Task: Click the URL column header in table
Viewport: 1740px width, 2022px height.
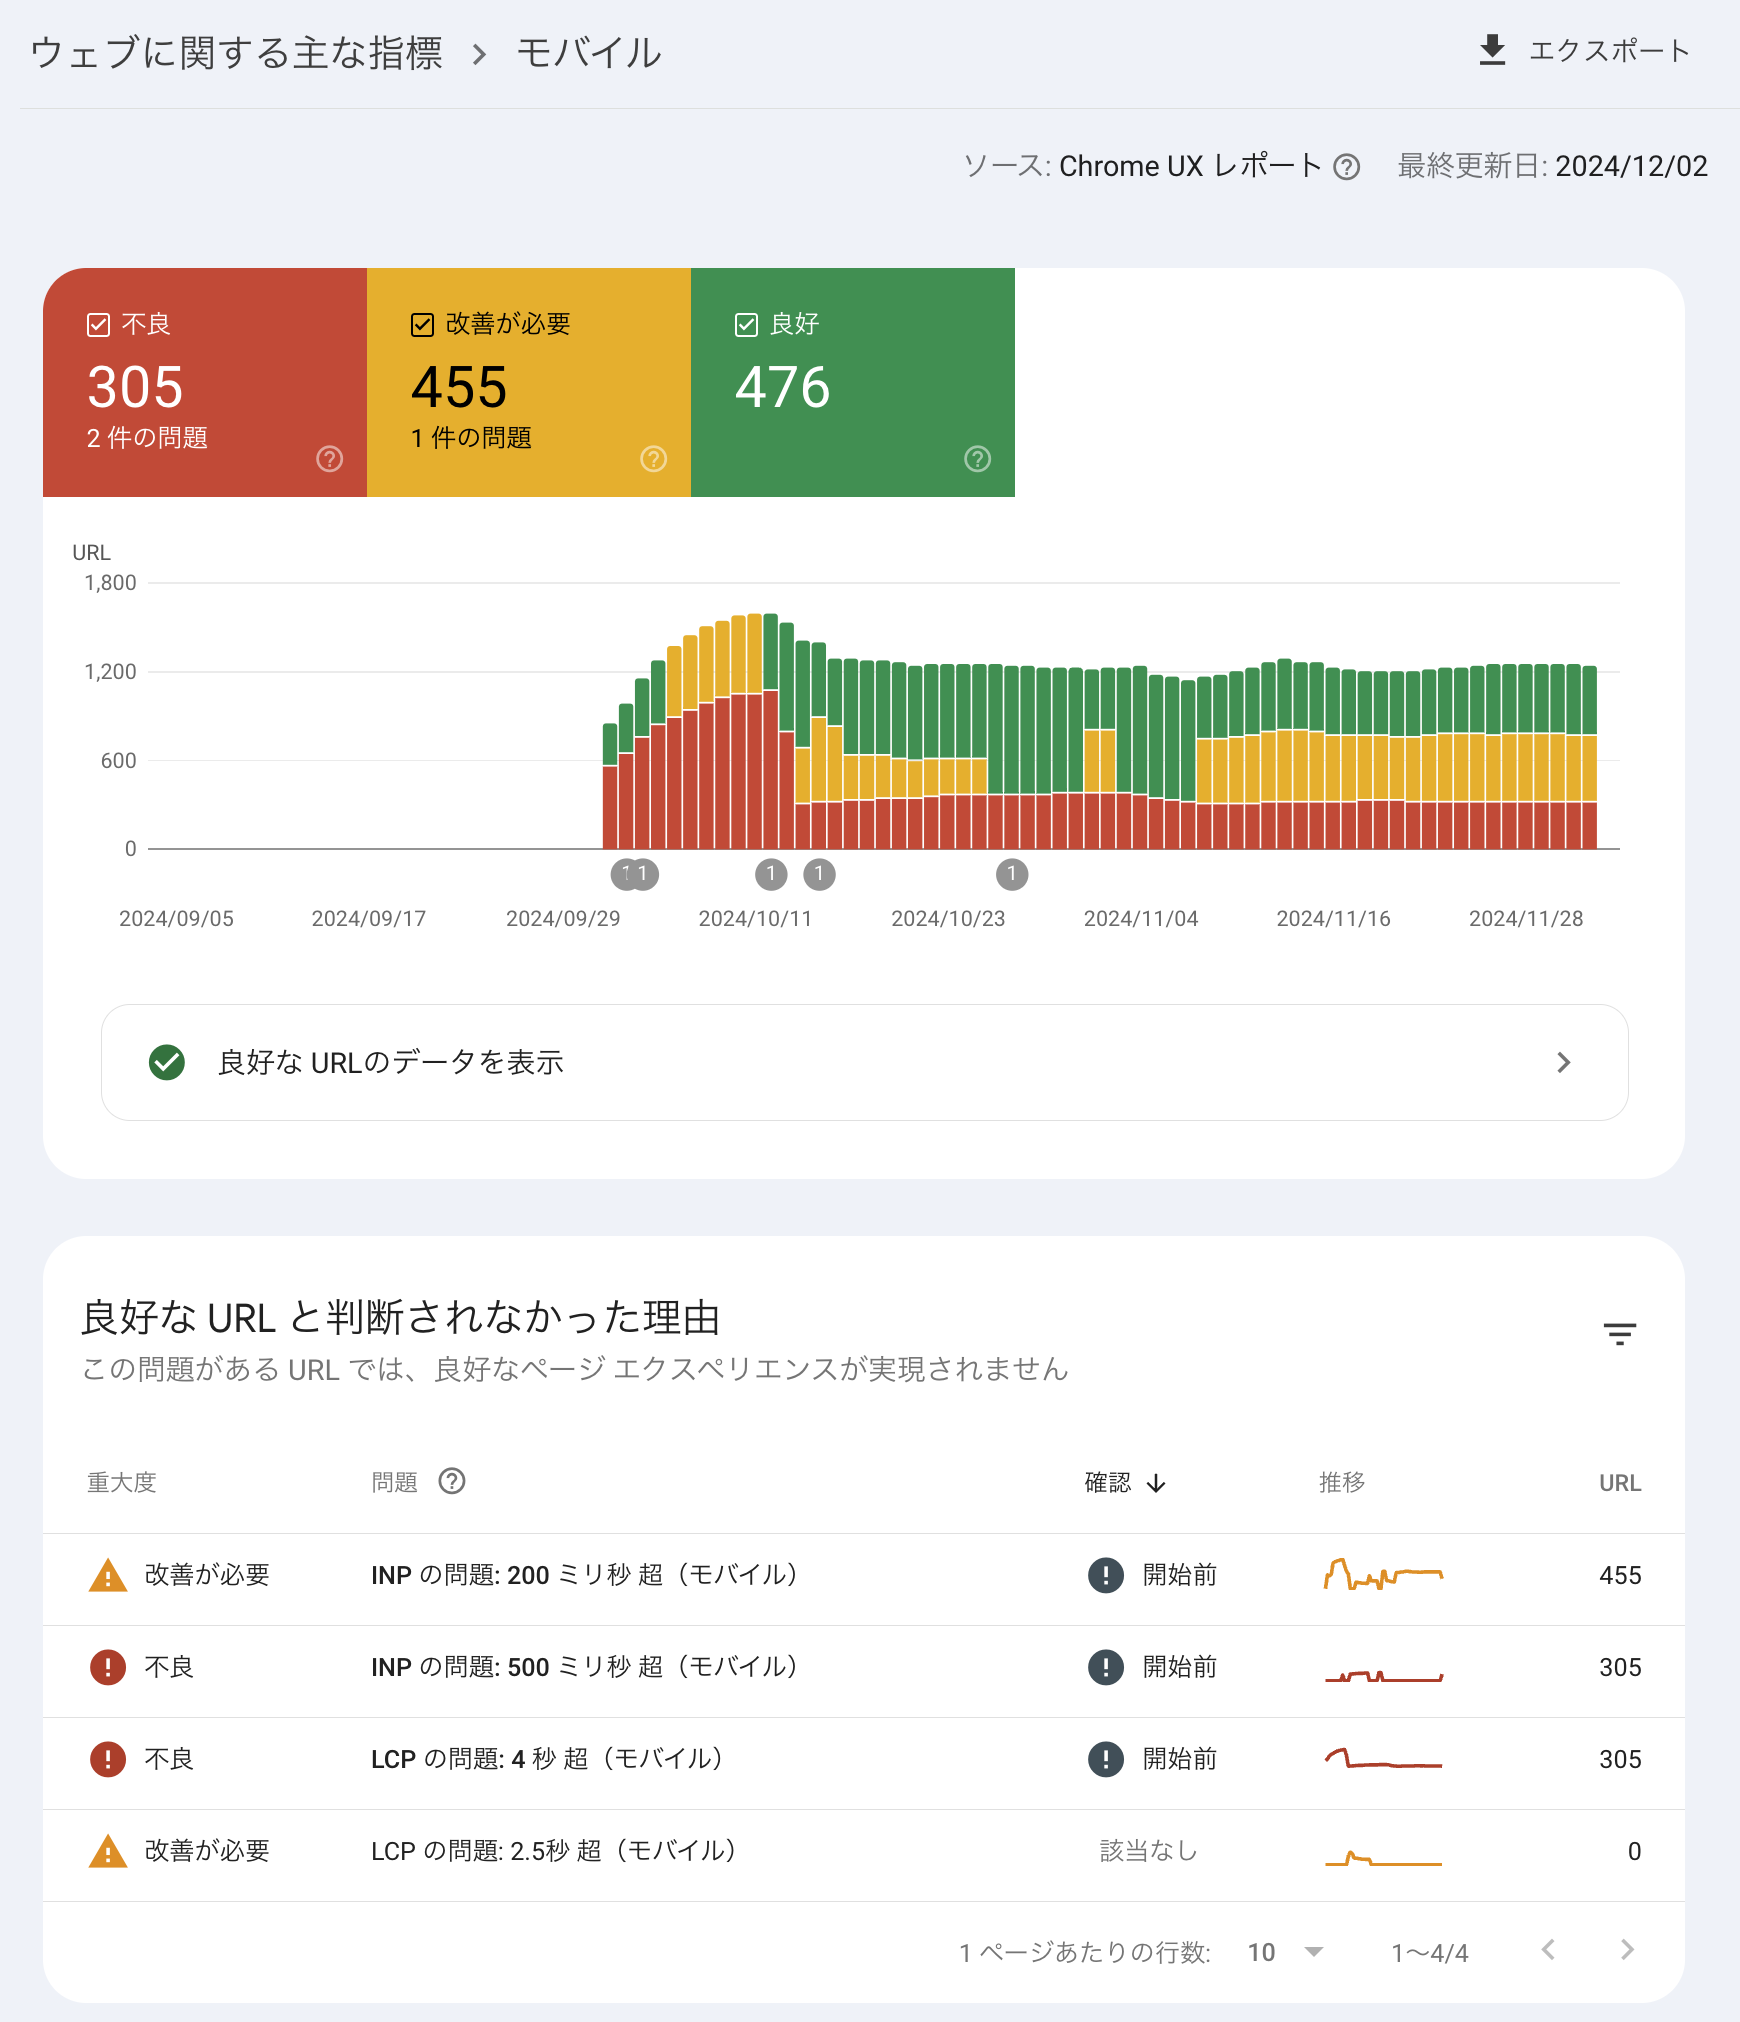Action: coord(1620,1483)
